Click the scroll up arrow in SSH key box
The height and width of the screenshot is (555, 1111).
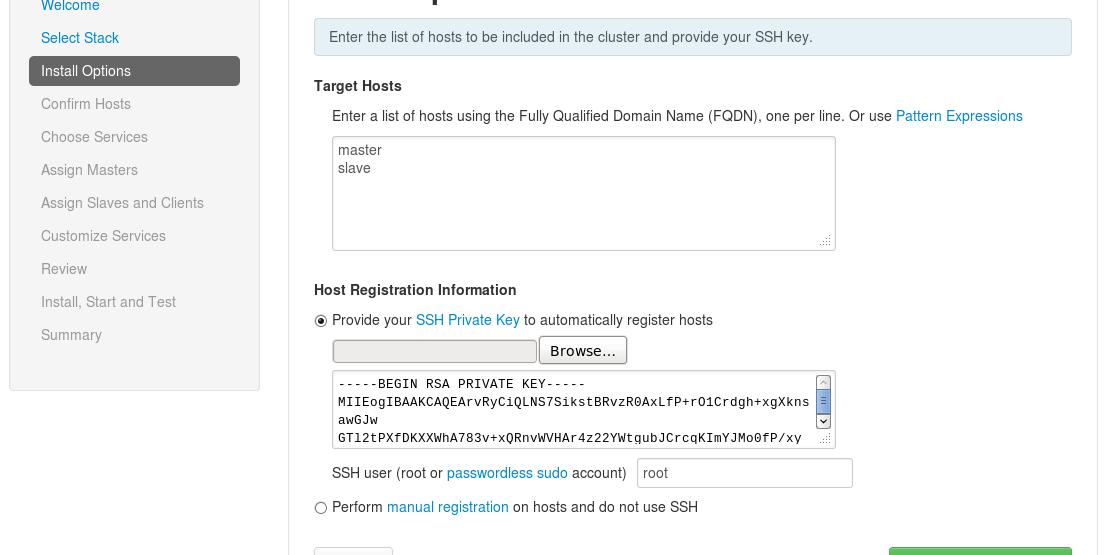click(x=823, y=383)
